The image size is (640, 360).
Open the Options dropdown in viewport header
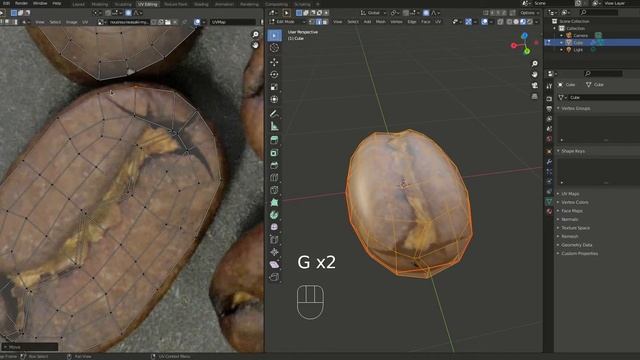pyautogui.click(x=529, y=13)
